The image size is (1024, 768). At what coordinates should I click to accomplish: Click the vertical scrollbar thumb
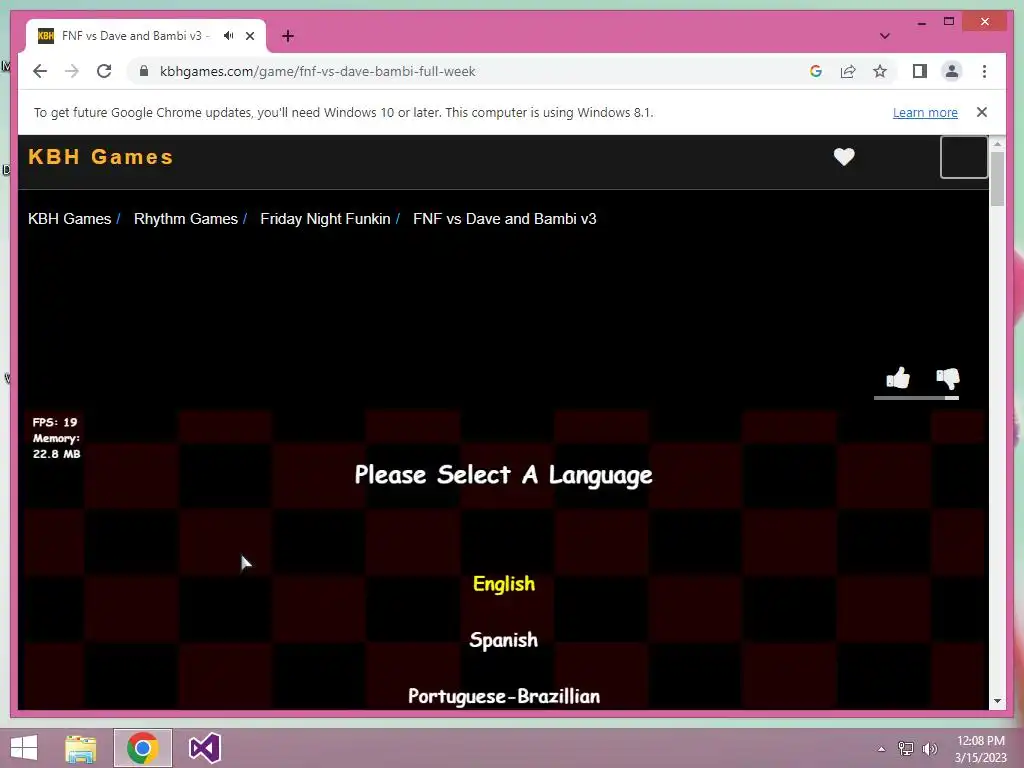pos(997,179)
